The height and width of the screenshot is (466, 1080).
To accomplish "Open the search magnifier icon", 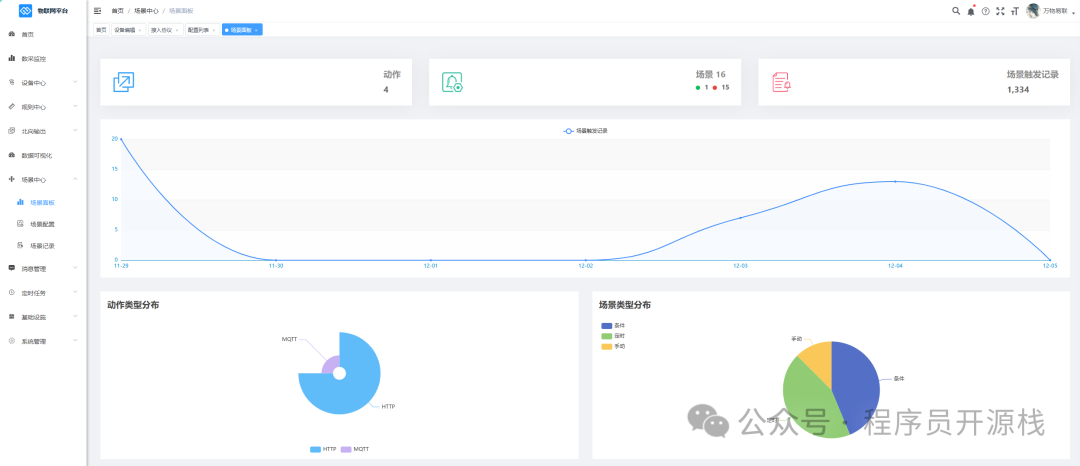I will (956, 11).
